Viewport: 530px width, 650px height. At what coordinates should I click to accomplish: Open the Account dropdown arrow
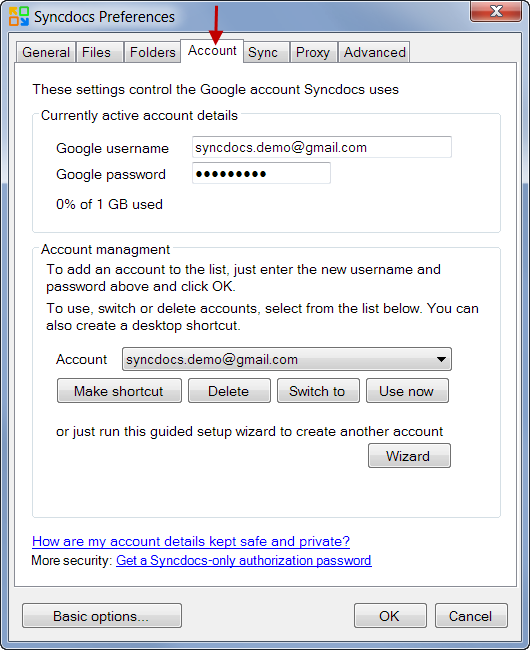441,359
